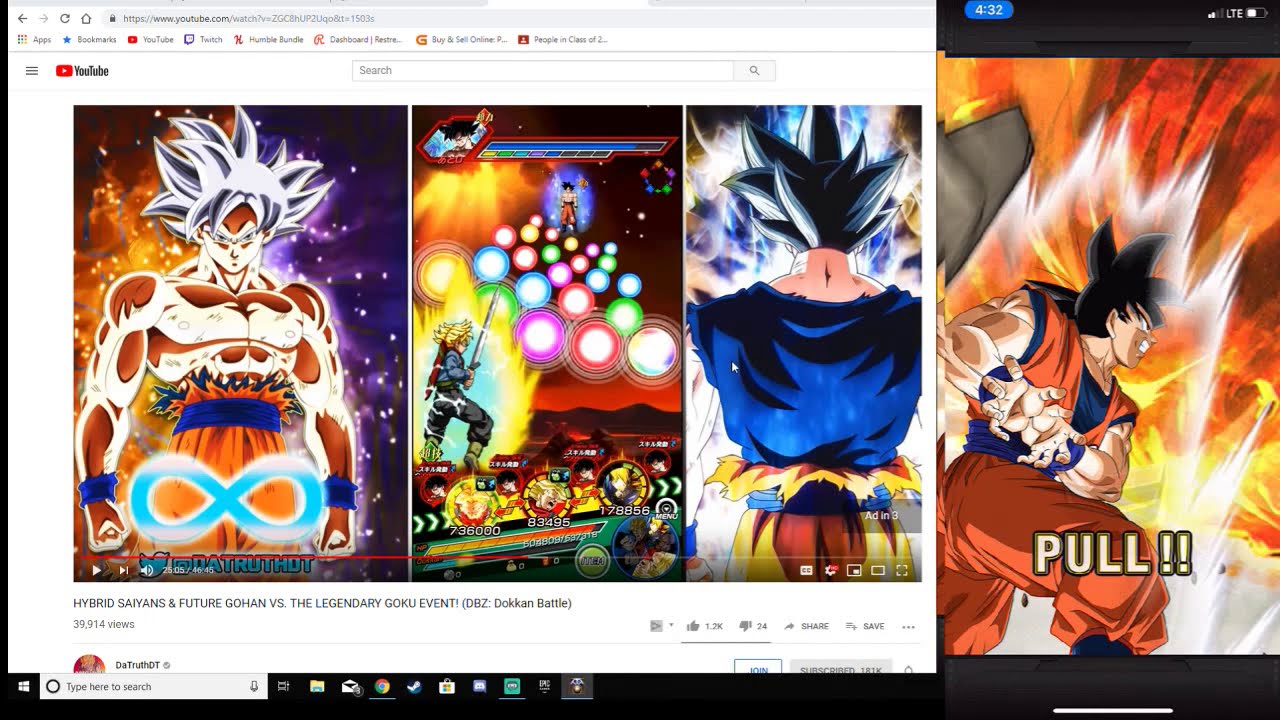Open the three-dot more actions menu
This screenshot has width=1280, height=720.
908,627
